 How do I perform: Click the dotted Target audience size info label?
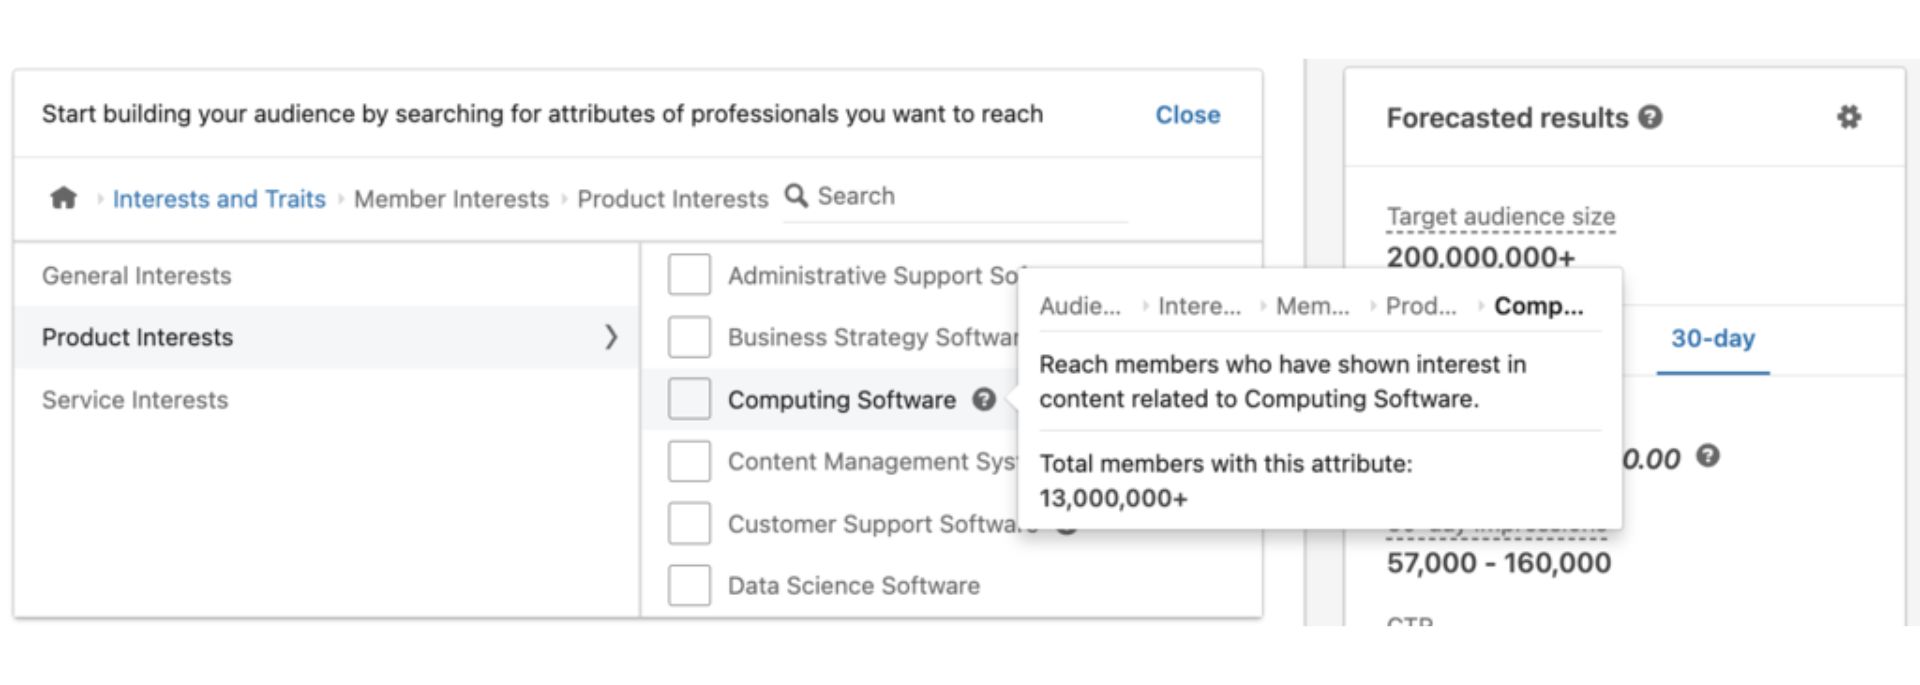1500,216
